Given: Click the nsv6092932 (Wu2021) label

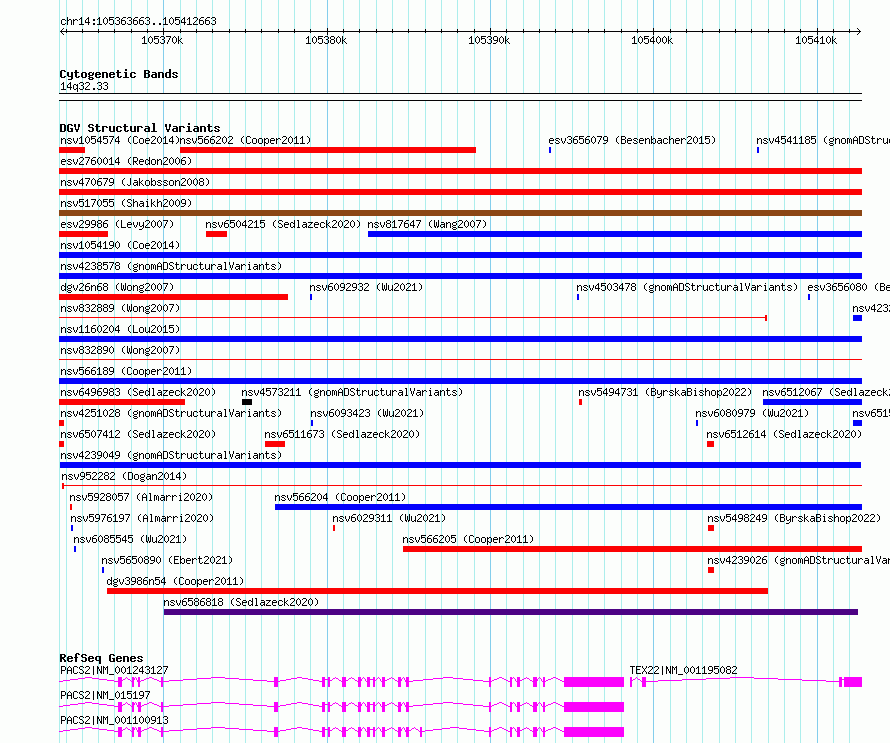Looking at the screenshot, I should pos(366,287).
